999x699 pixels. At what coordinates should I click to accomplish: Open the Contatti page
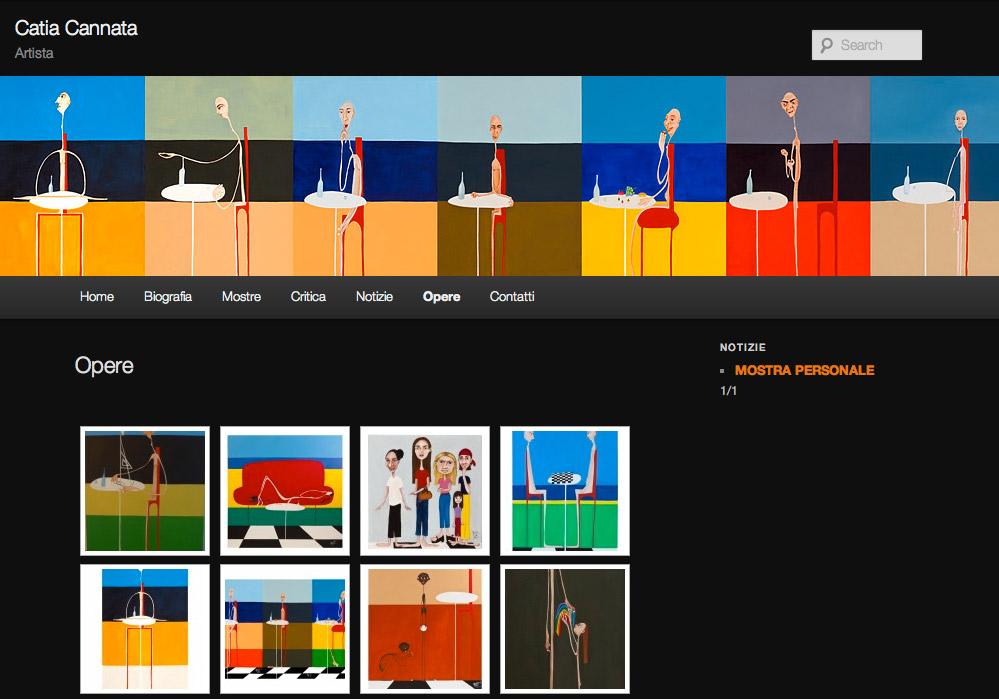pos(512,297)
